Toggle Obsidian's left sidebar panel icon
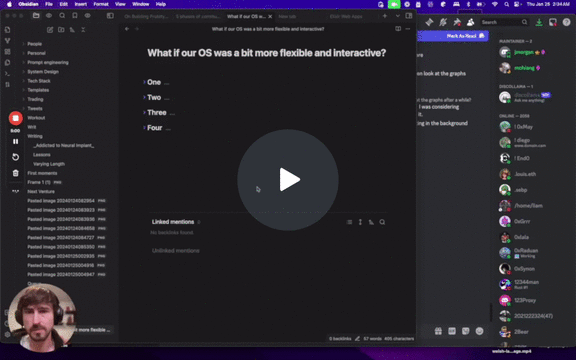Image resolution: width=576 pixels, height=360 pixels. click(x=110, y=16)
